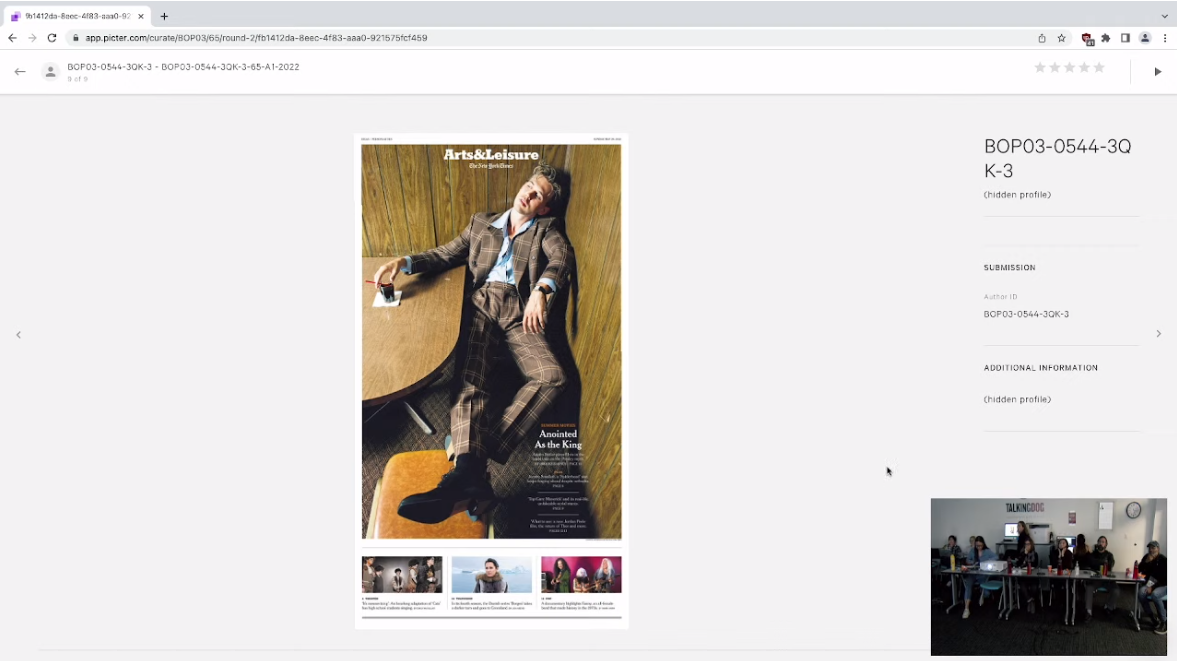Open the red extension icon in the toolbar
This screenshot has width=1177, height=661.
pos(1087,38)
